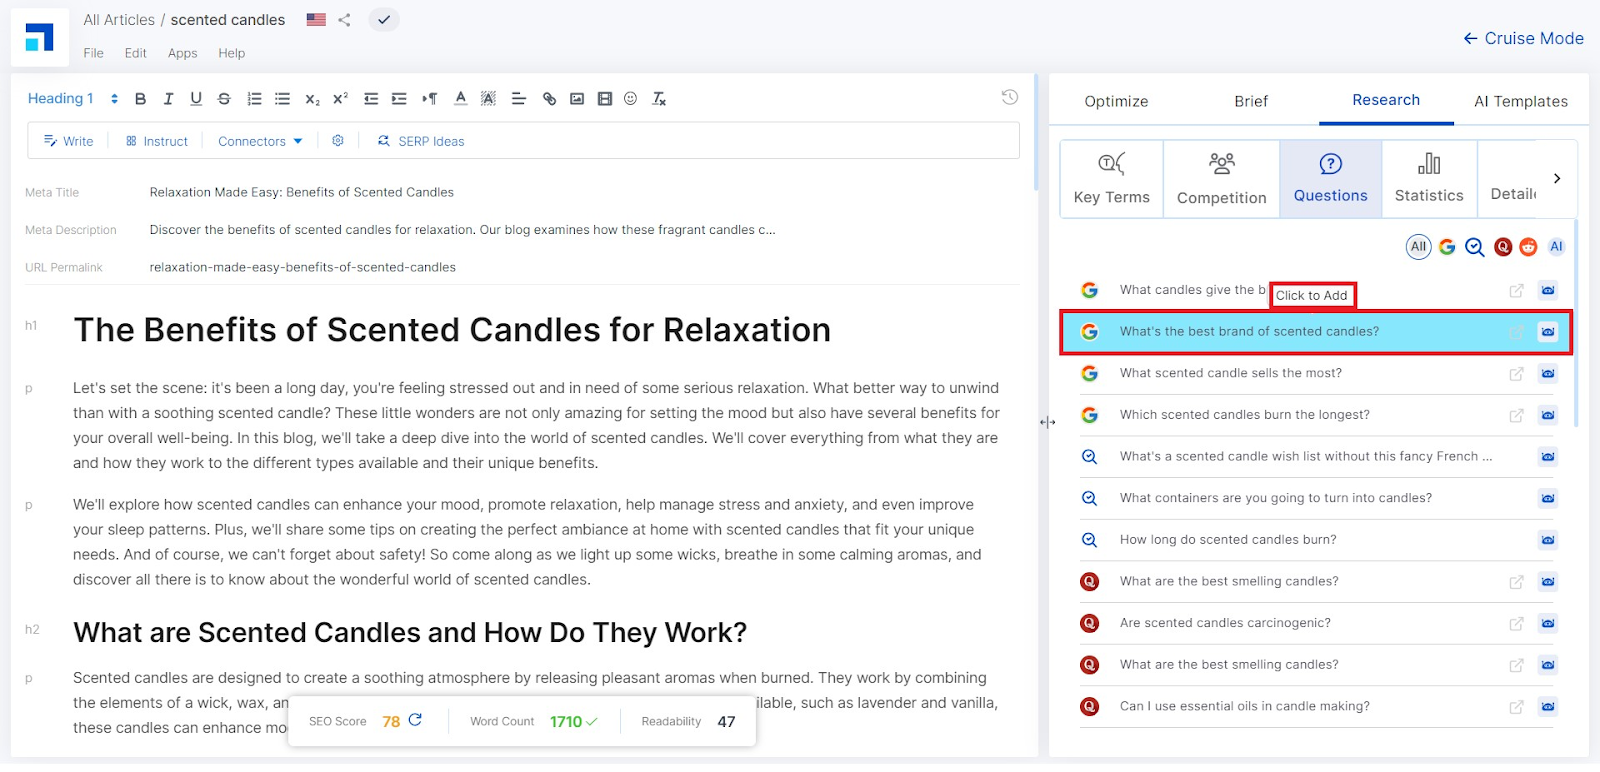The width and height of the screenshot is (1600, 772).
Task: Open the text alignment options
Action: click(518, 99)
